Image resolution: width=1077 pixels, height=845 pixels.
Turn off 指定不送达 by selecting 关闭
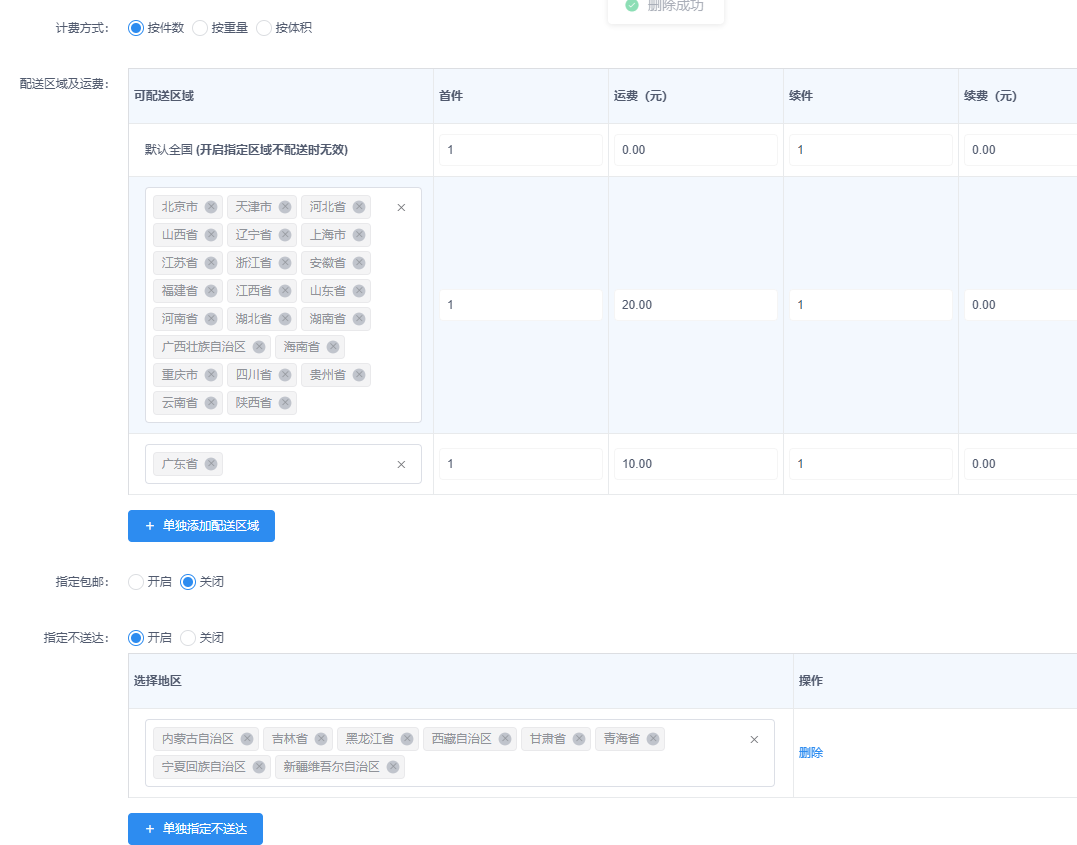point(188,638)
